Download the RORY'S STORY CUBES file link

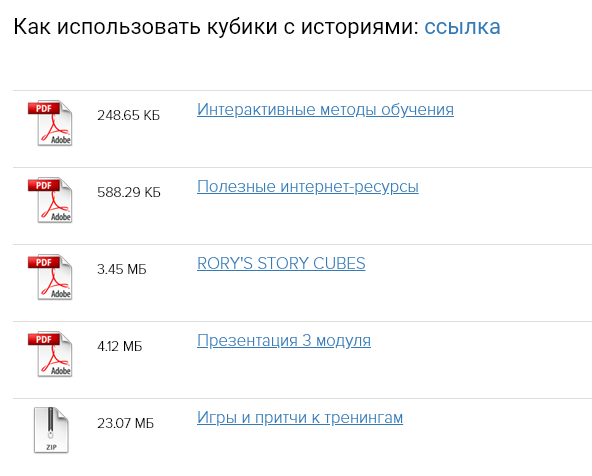point(281,263)
